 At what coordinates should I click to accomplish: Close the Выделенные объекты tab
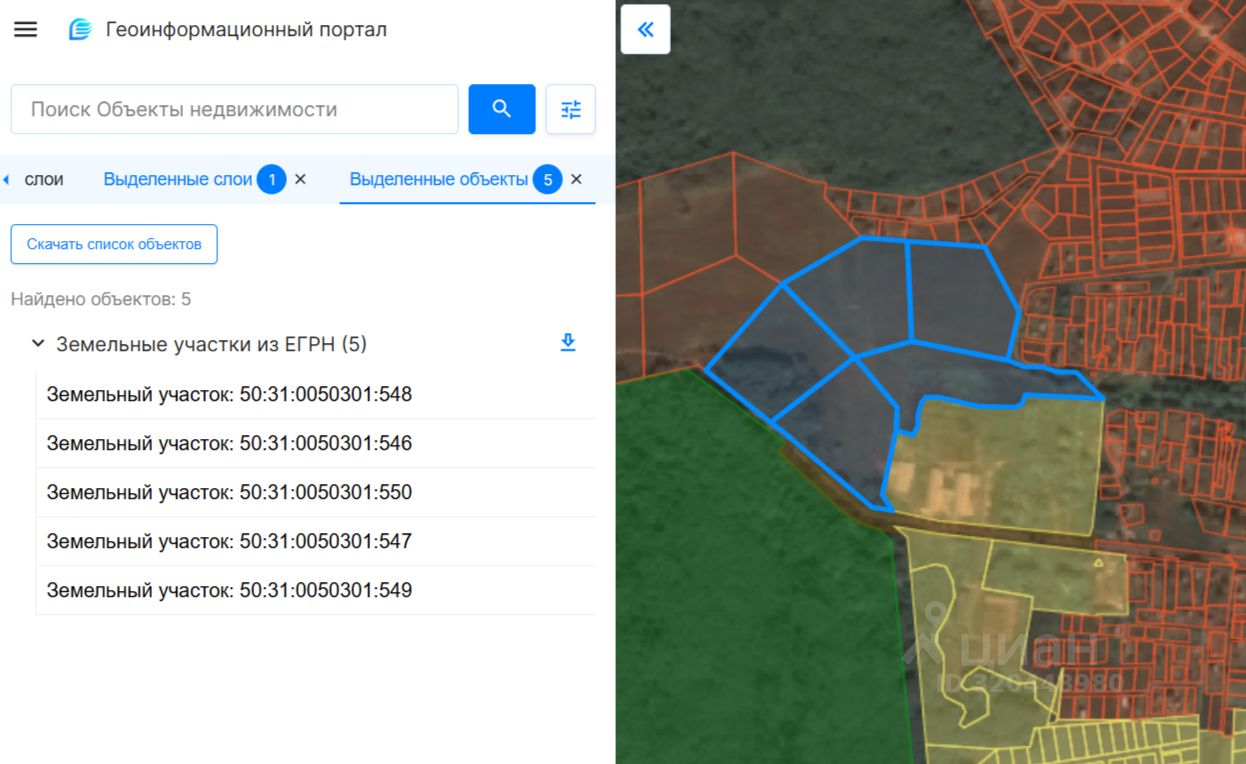click(x=576, y=179)
